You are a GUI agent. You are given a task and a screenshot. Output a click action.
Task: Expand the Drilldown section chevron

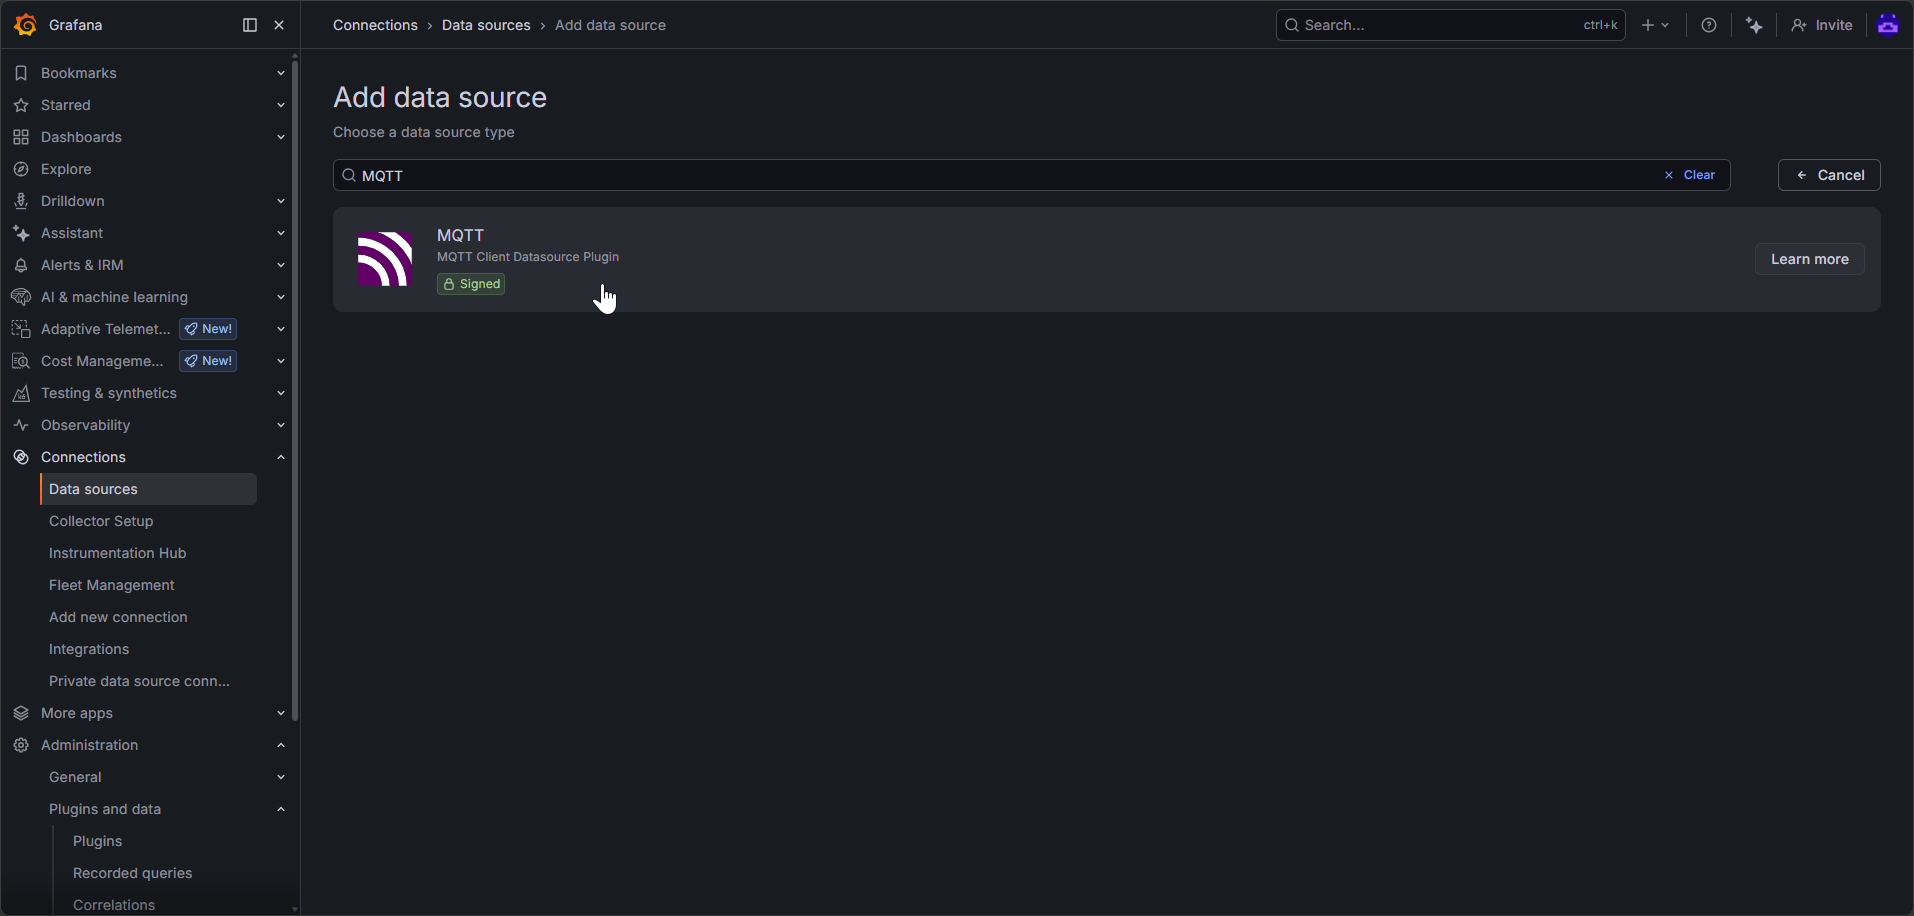pos(281,201)
